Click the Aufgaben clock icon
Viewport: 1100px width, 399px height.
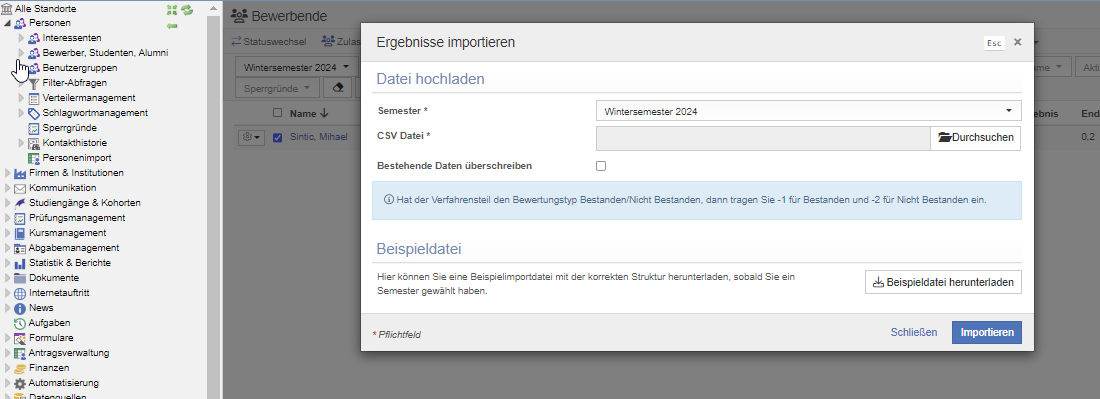20,323
